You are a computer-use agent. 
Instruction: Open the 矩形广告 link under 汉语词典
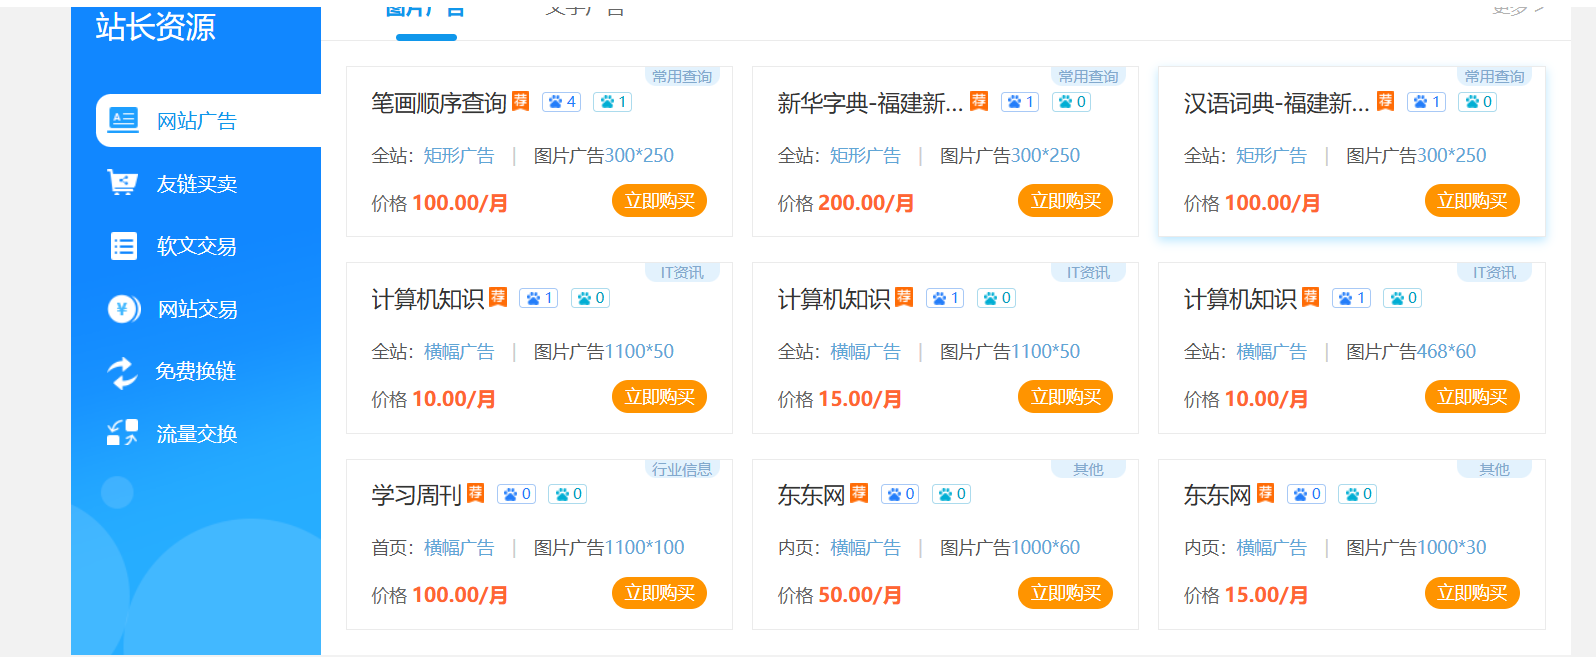point(1271,156)
